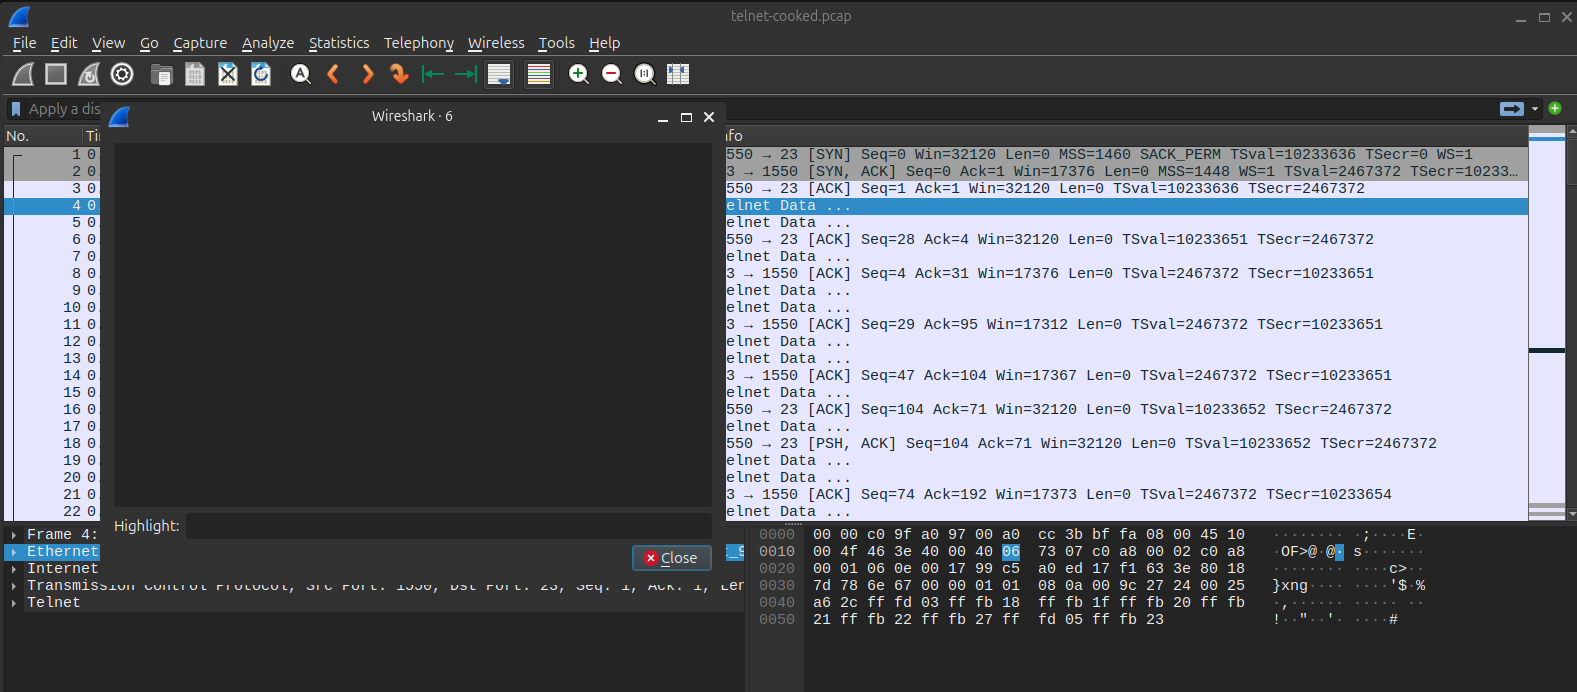Go to the first packet using green arrow
The height and width of the screenshot is (692, 1577).
coord(432,74)
